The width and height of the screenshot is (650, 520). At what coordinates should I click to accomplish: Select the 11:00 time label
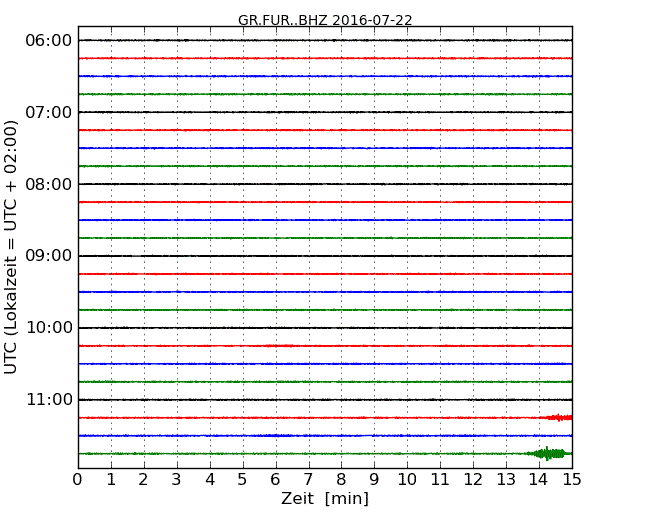(x=49, y=400)
